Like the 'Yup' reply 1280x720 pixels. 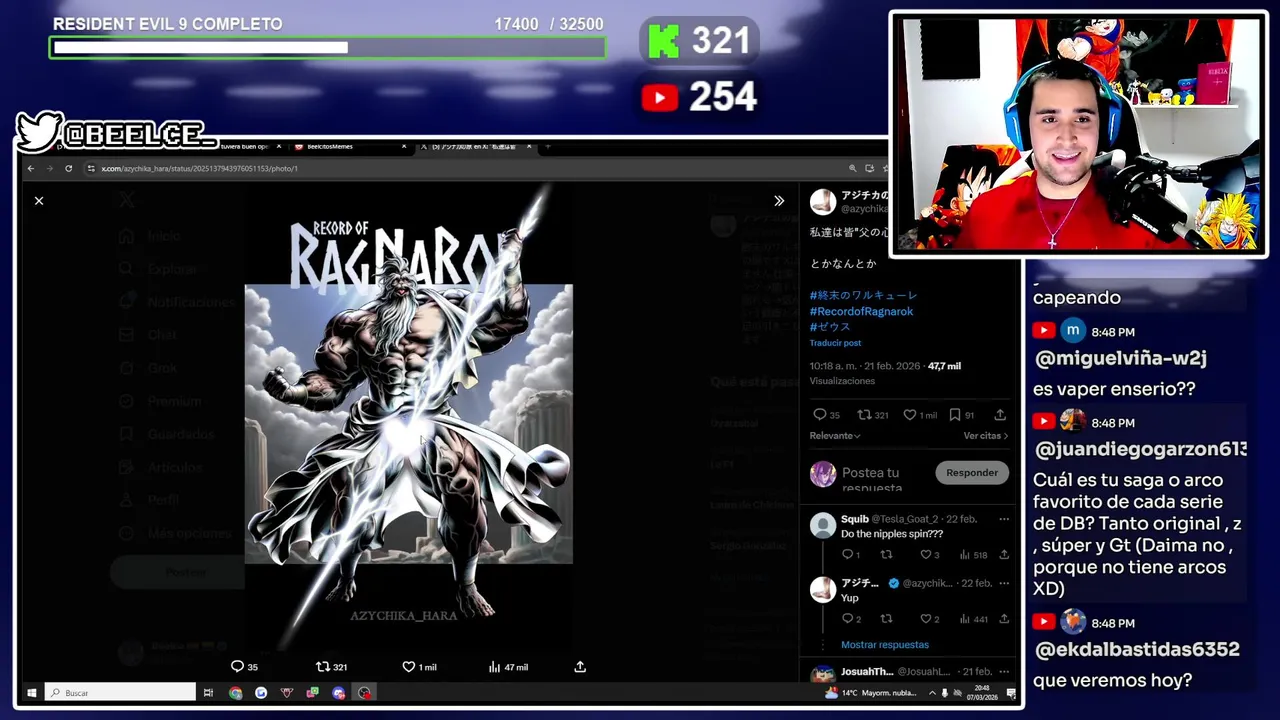[x=929, y=619]
